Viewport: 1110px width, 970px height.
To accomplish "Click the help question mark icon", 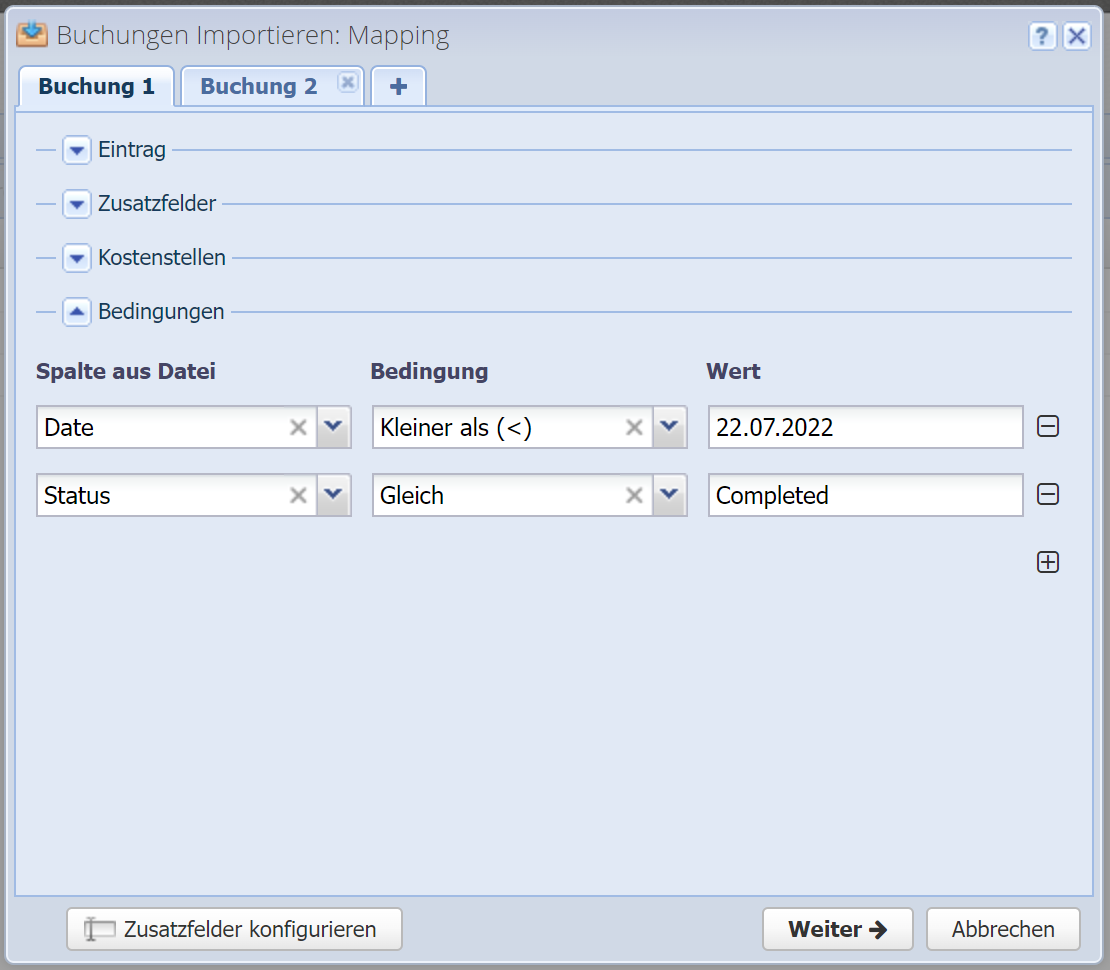I will point(1042,37).
